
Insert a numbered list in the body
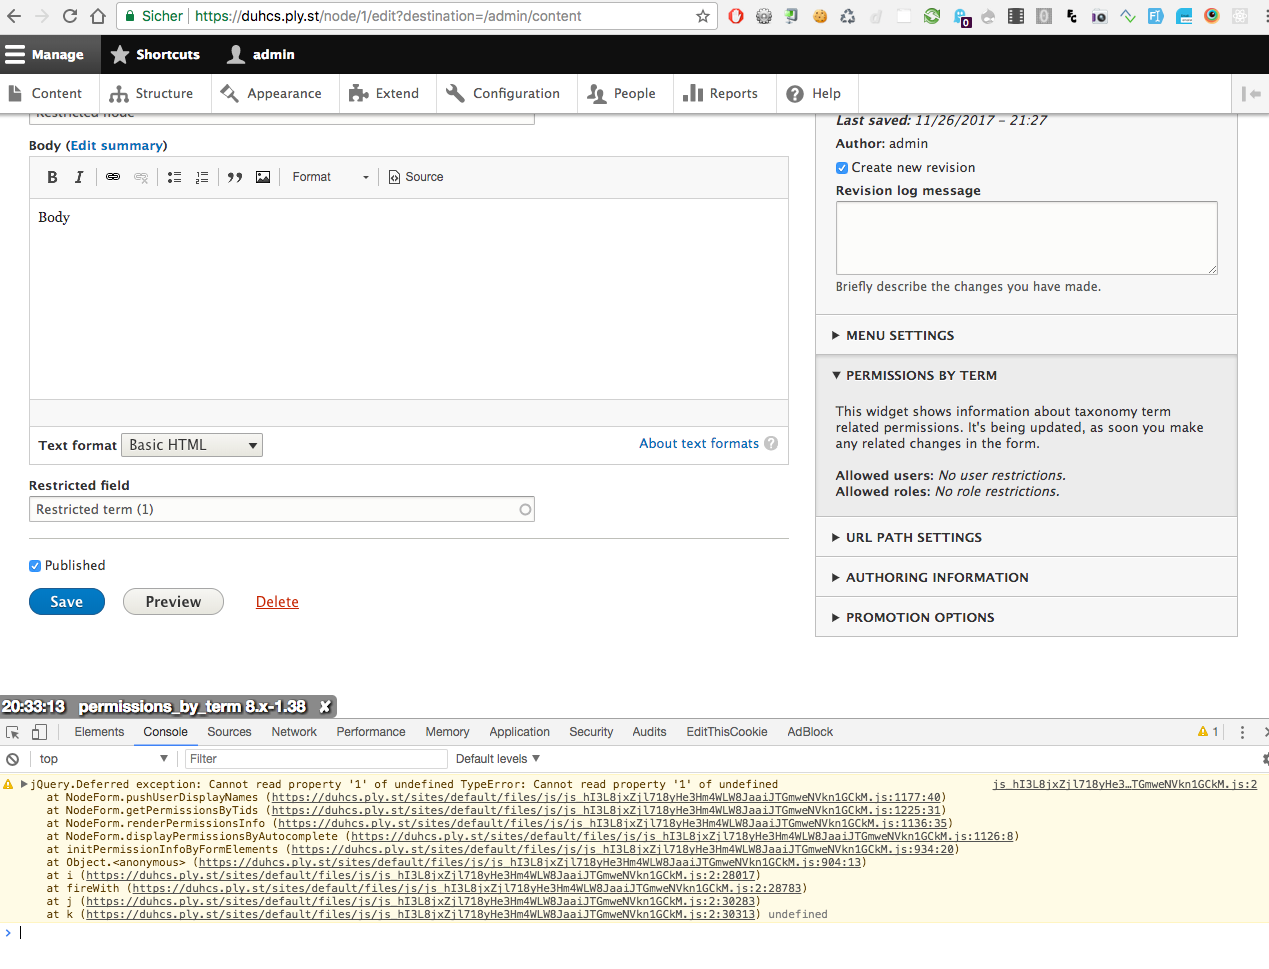(x=202, y=177)
